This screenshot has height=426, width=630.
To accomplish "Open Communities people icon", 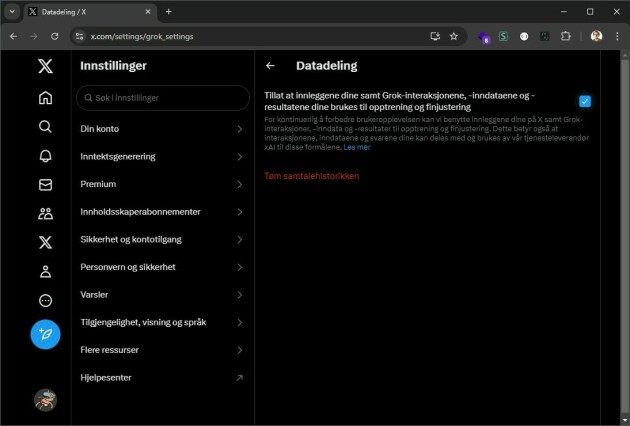I will (x=45, y=214).
